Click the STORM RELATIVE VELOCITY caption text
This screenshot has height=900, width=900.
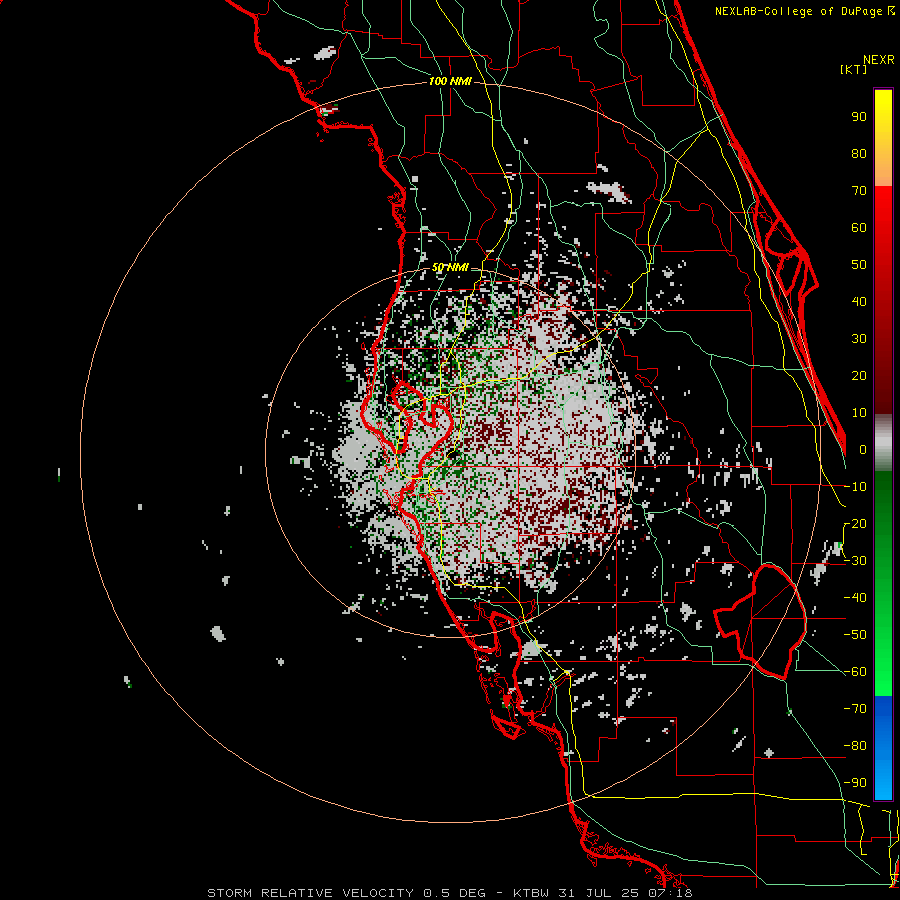pyautogui.click(x=311, y=893)
